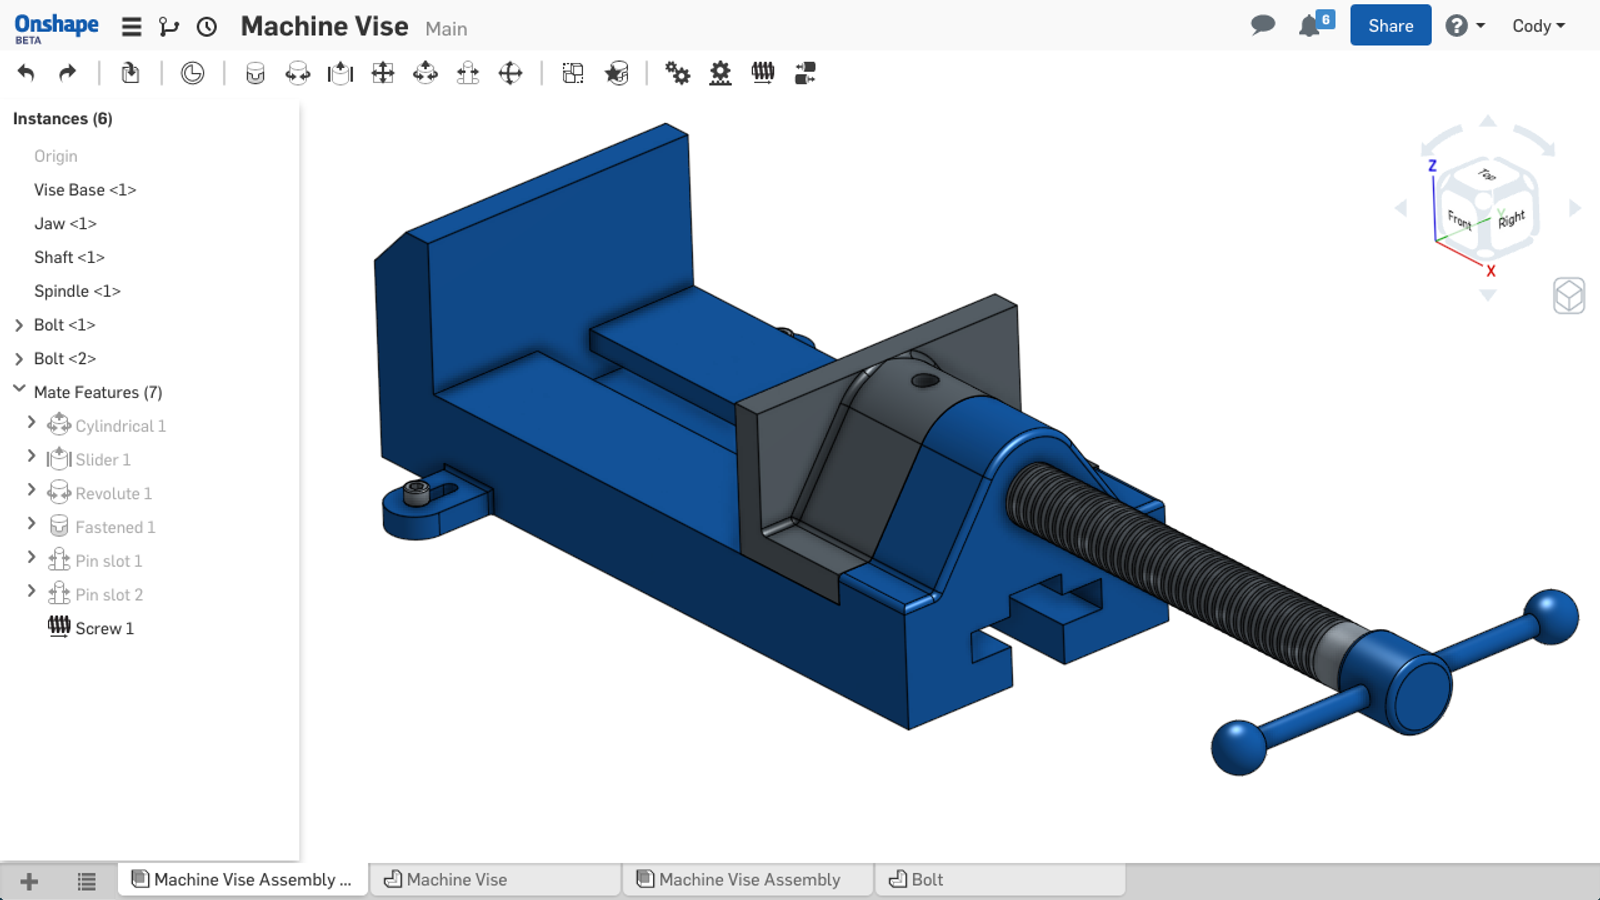Open the notifications bell
1600x900 pixels.
[x=1310, y=26]
